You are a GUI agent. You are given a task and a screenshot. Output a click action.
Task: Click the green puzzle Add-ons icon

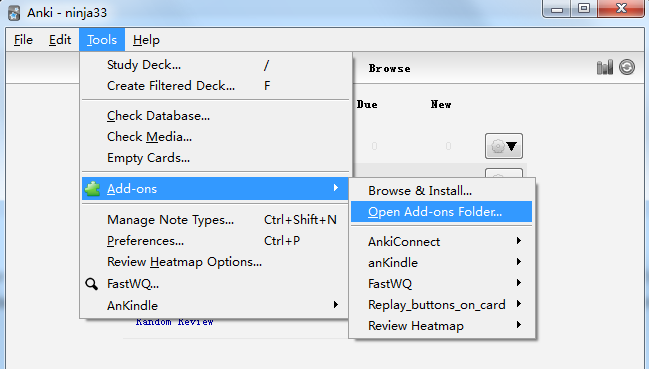pos(92,189)
